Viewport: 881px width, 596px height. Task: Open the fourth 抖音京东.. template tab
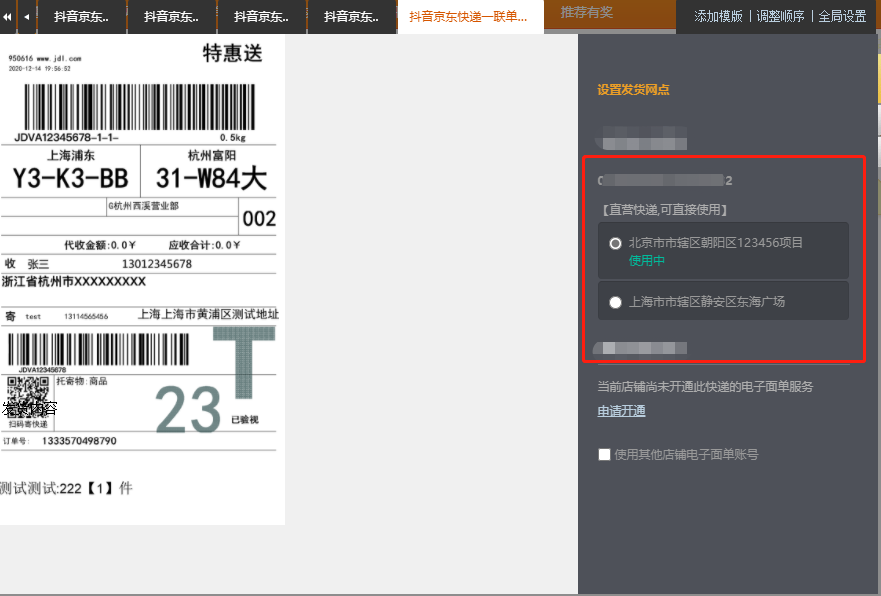click(351, 17)
